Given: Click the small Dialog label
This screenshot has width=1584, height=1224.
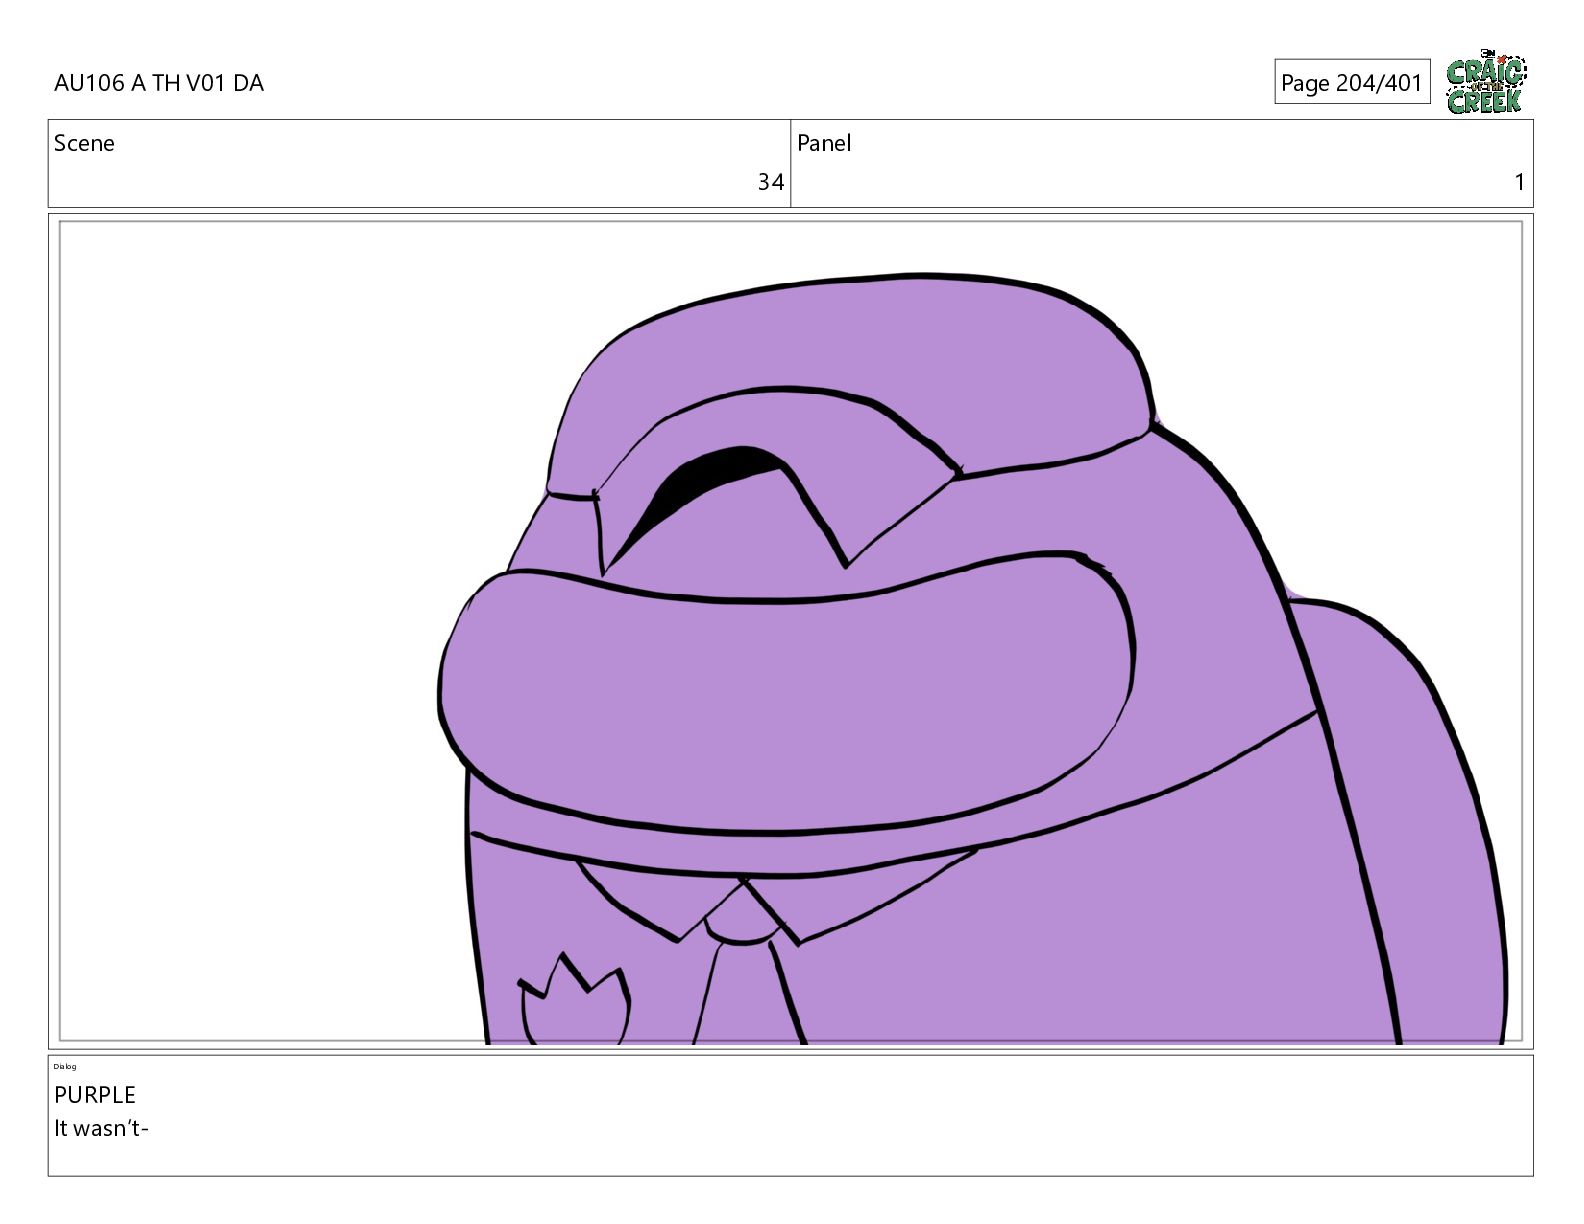Looking at the screenshot, I should pyautogui.click(x=65, y=1067).
